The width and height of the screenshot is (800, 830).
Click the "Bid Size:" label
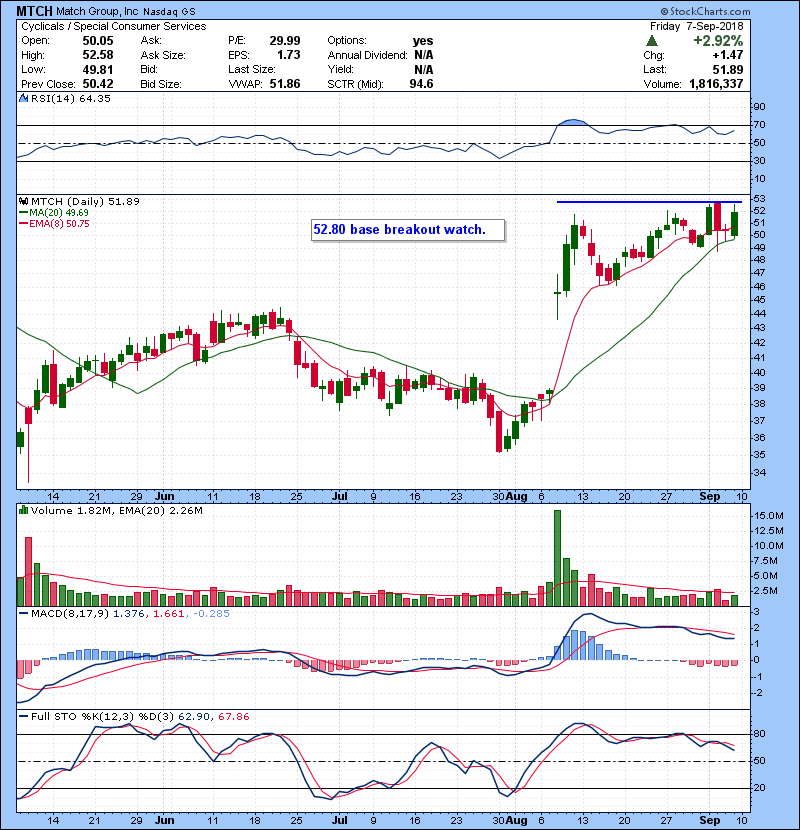point(161,84)
